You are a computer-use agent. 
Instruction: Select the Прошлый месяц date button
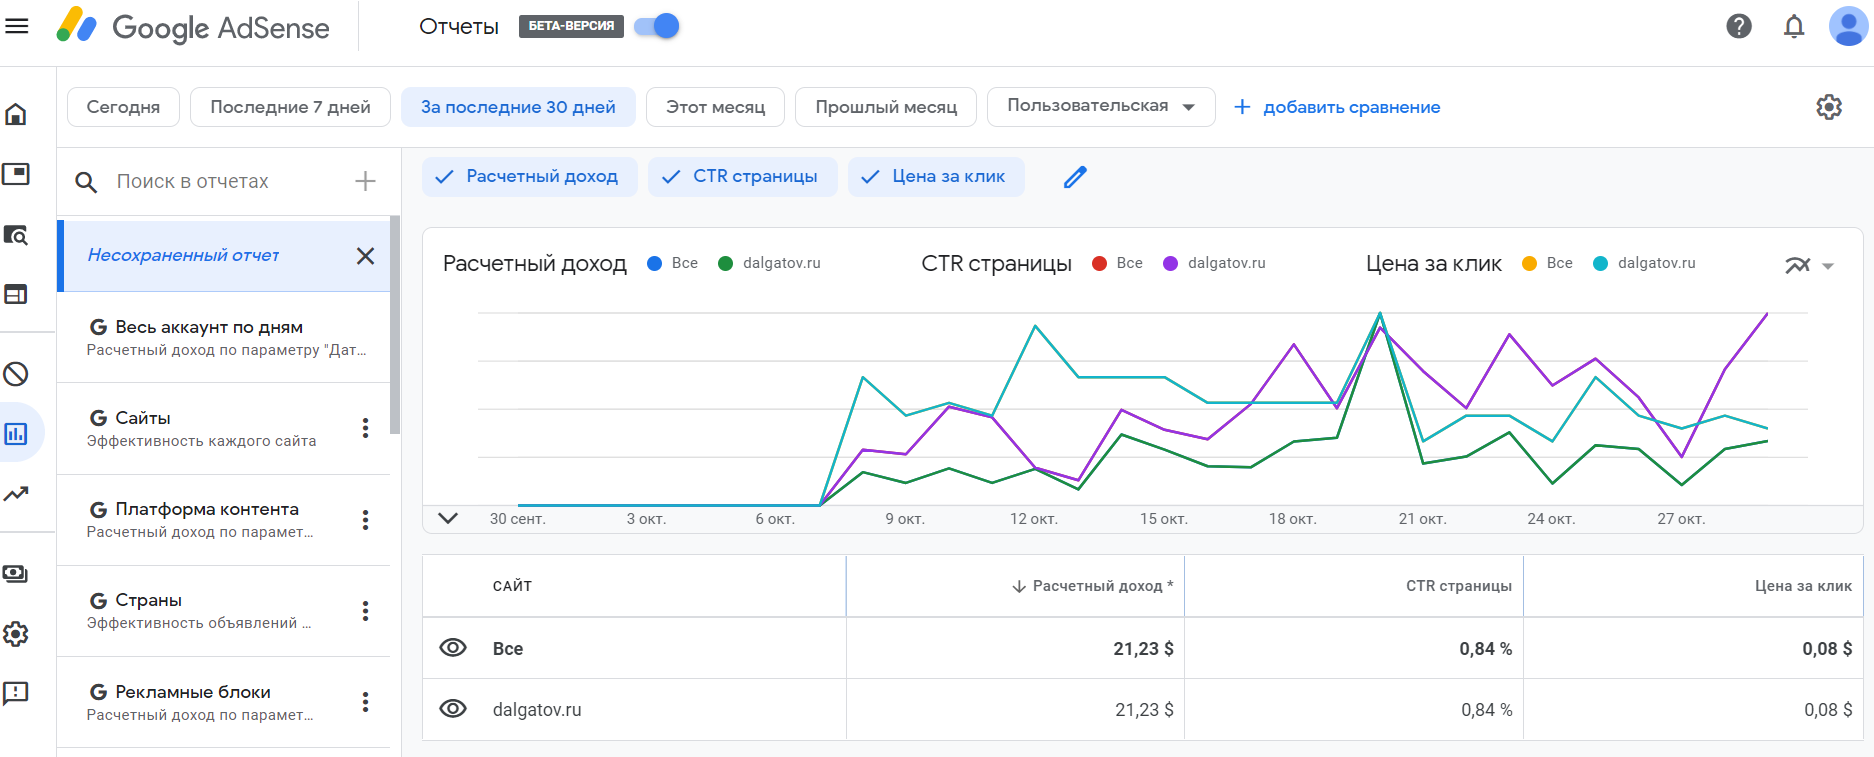pyautogui.click(x=886, y=107)
